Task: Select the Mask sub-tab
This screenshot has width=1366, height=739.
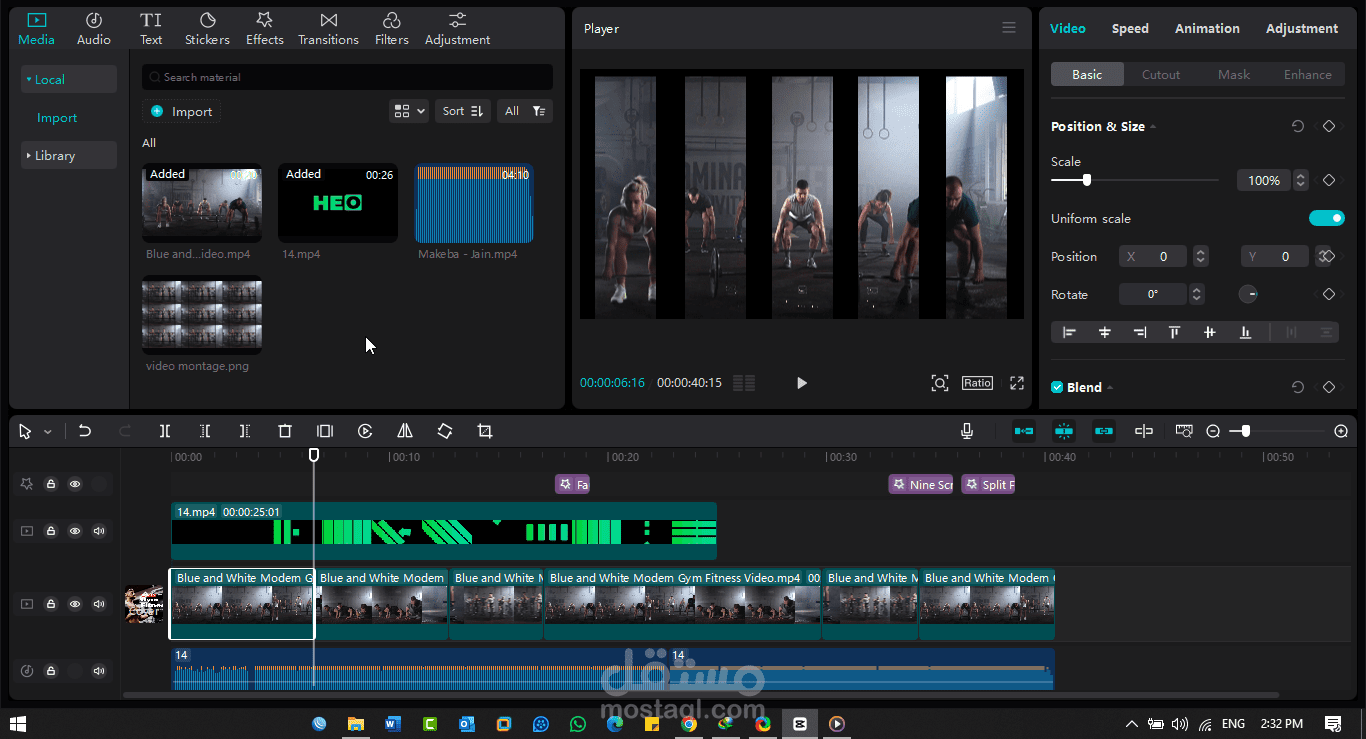Action: click(1234, 74)
